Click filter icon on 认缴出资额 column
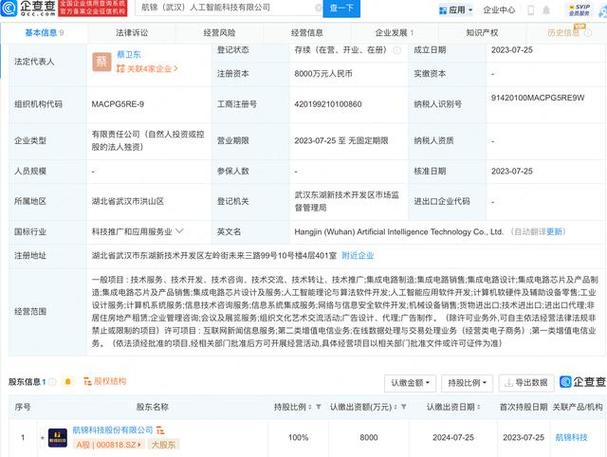 (403, 407)
